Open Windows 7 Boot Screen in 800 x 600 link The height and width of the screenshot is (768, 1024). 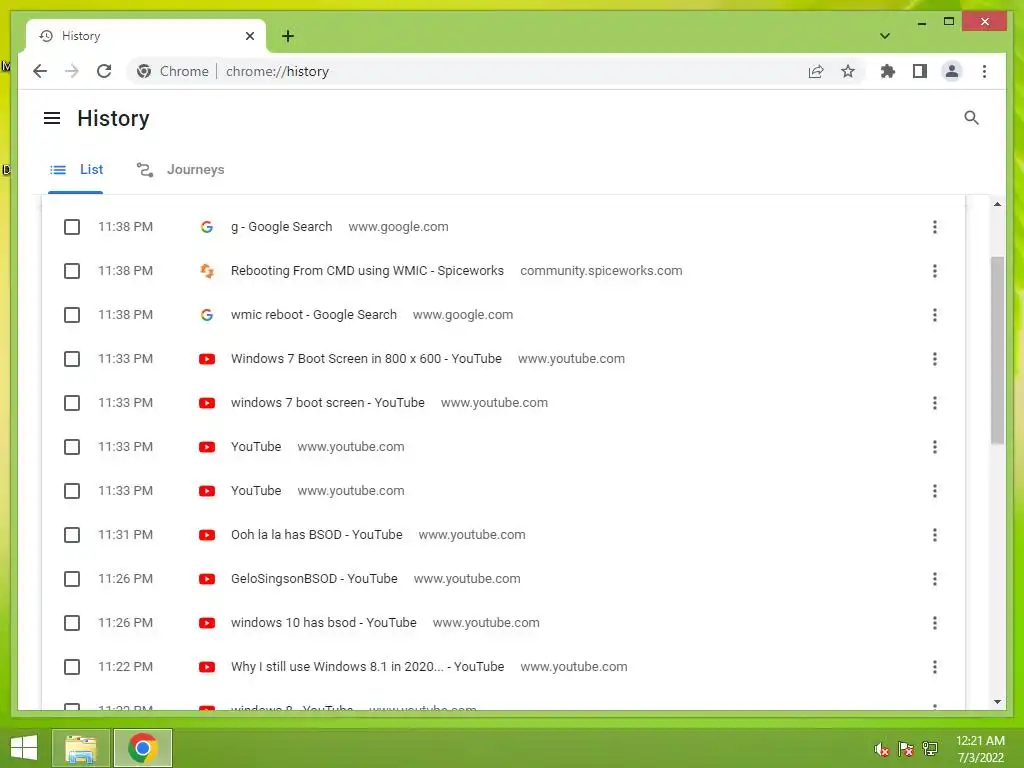366,359
